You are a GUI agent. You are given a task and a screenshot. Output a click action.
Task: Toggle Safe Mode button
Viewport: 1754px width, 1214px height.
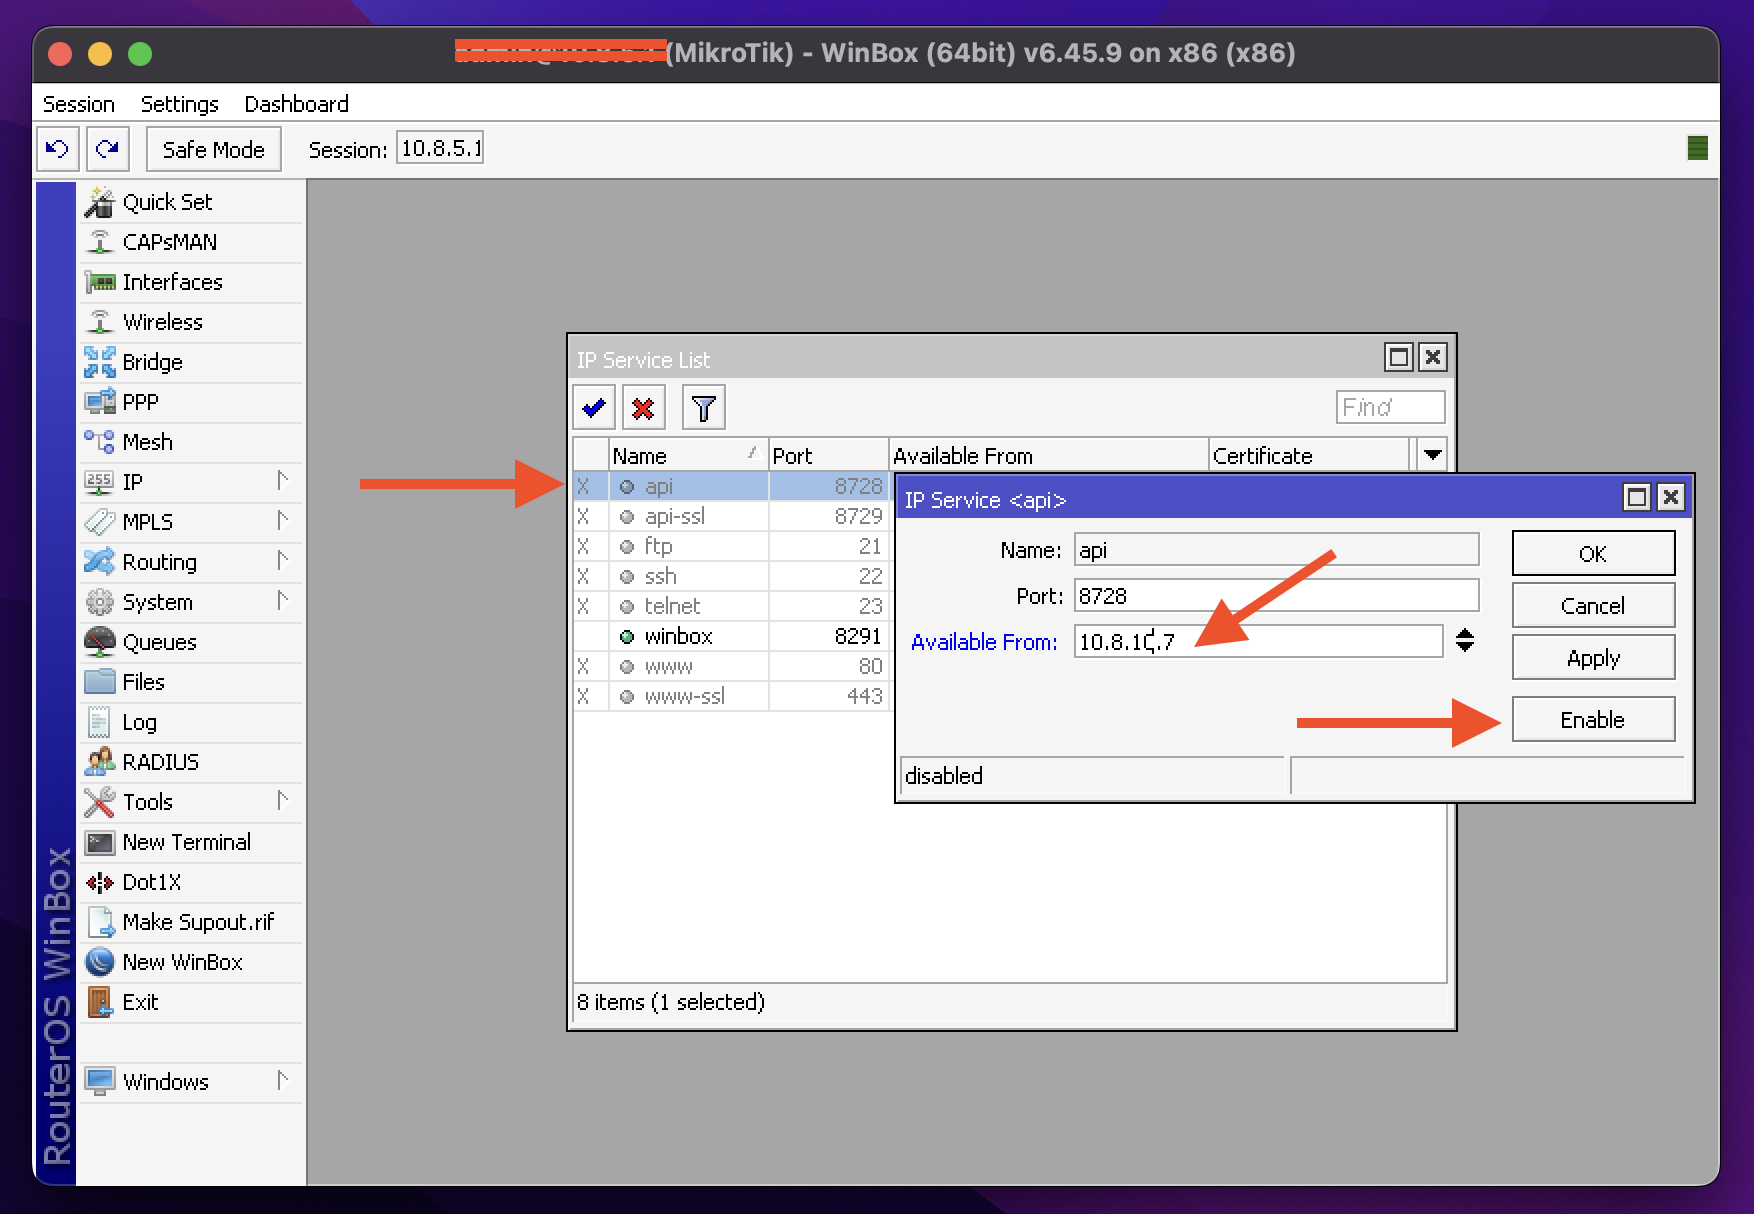[213, 149]
